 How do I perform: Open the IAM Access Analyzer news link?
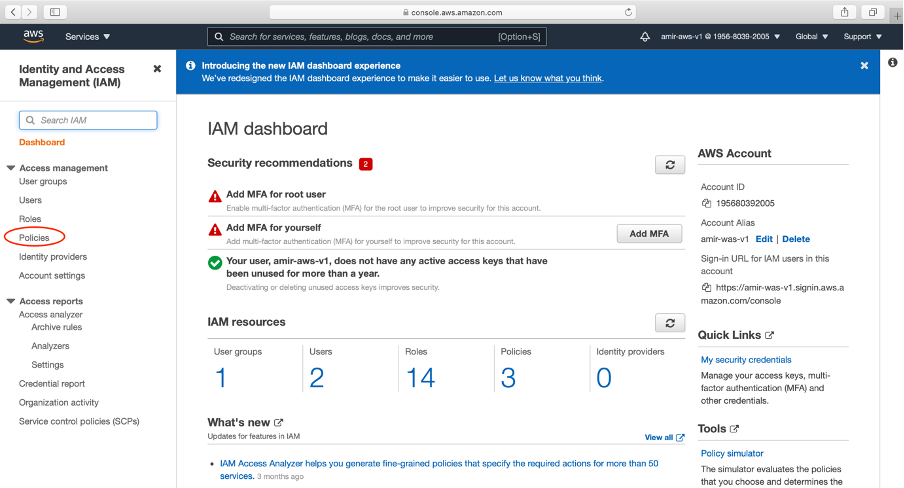(439, 470)
